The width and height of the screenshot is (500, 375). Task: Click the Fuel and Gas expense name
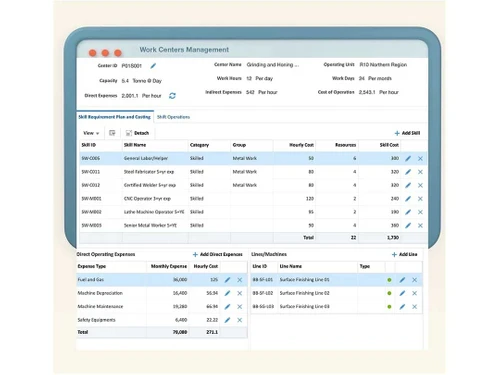point(91,280)
